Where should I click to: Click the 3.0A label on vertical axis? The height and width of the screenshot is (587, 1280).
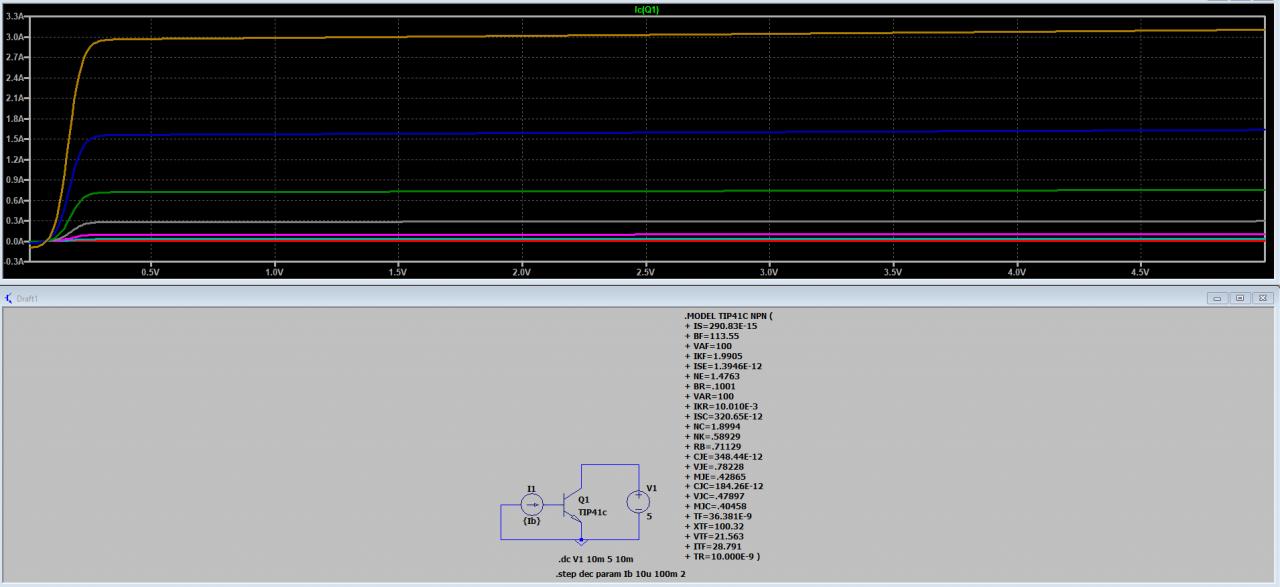click(15, 37)
